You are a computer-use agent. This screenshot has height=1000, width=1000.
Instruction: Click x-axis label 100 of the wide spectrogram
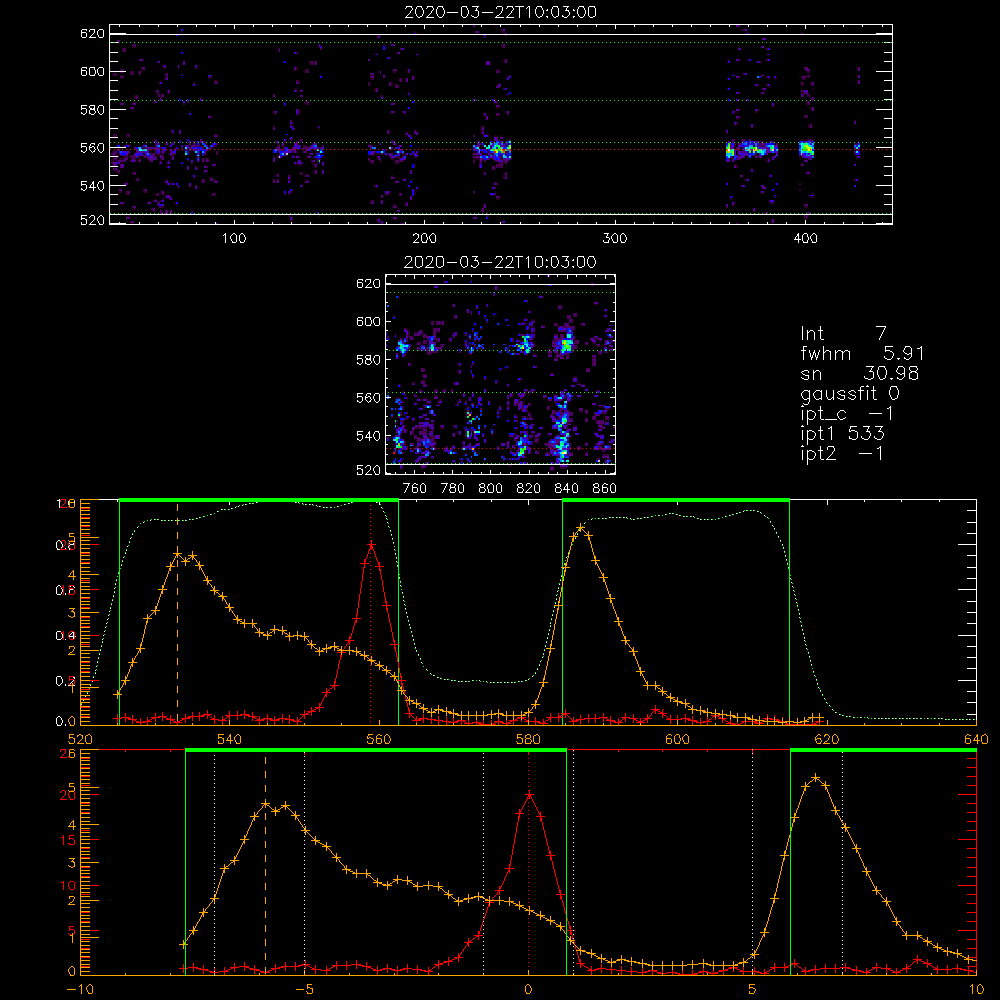pos(234,239)
